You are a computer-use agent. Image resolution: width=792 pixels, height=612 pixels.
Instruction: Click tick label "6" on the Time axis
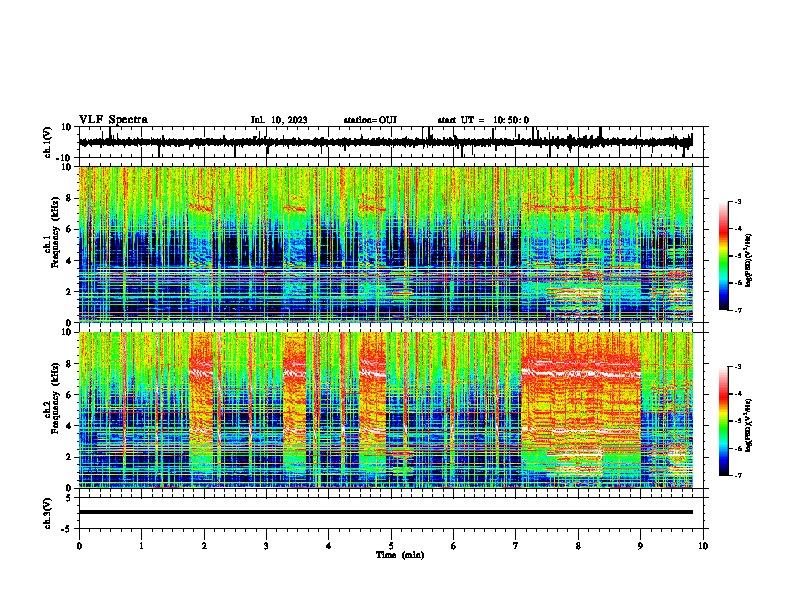point(454,546)
